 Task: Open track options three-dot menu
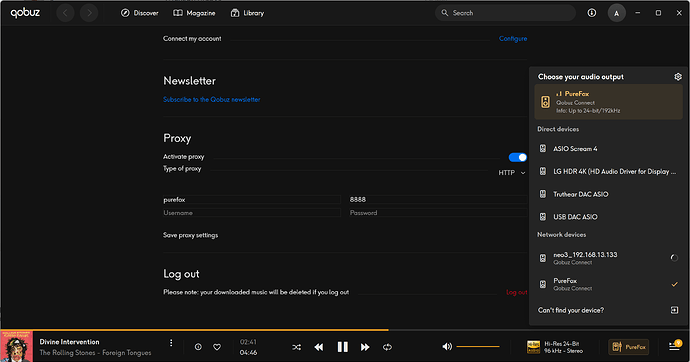[x=171, y=343]
